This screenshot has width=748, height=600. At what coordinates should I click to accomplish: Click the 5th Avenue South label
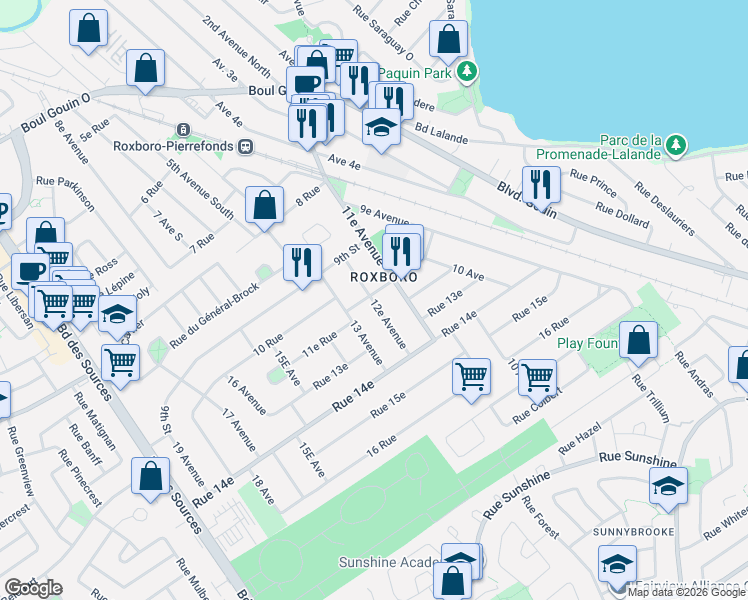(200, 189)
